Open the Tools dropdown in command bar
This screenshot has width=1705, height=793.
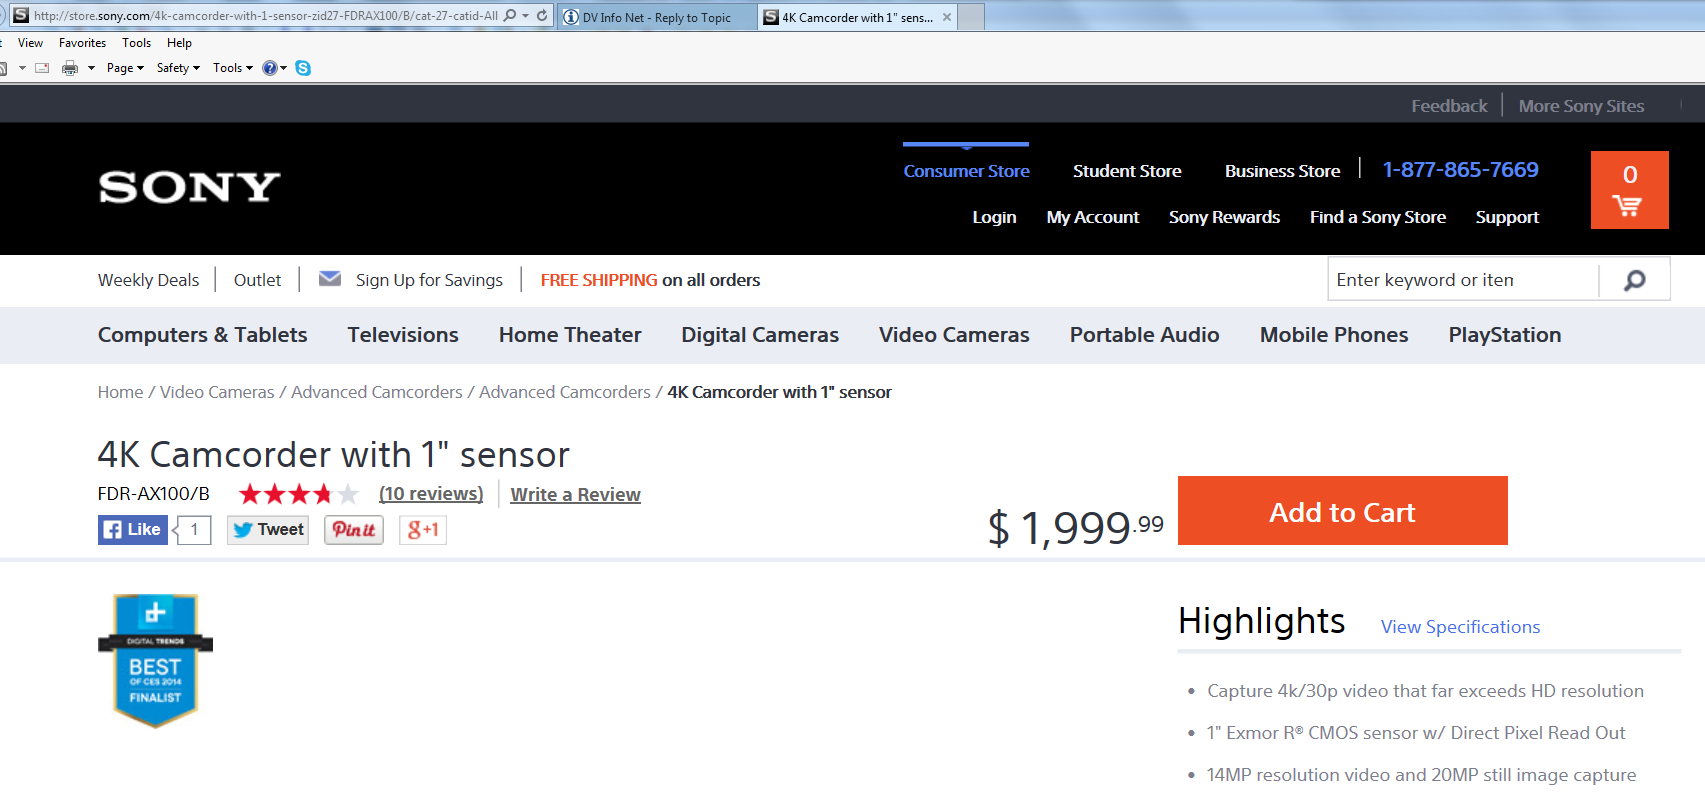coord(233,68)
